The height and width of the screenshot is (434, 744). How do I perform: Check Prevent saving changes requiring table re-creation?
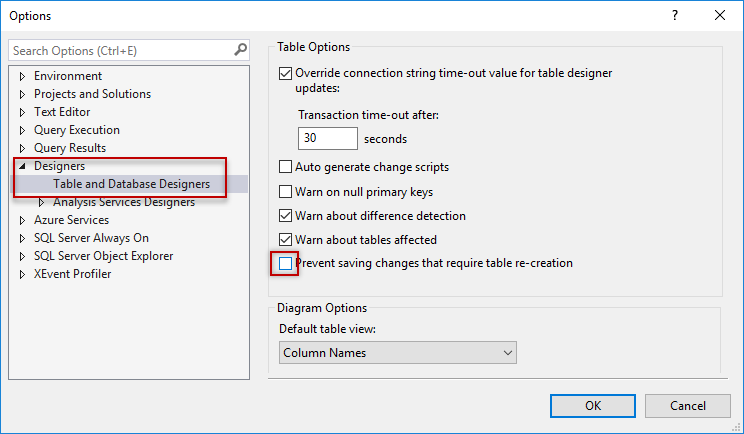pos(286,264)
